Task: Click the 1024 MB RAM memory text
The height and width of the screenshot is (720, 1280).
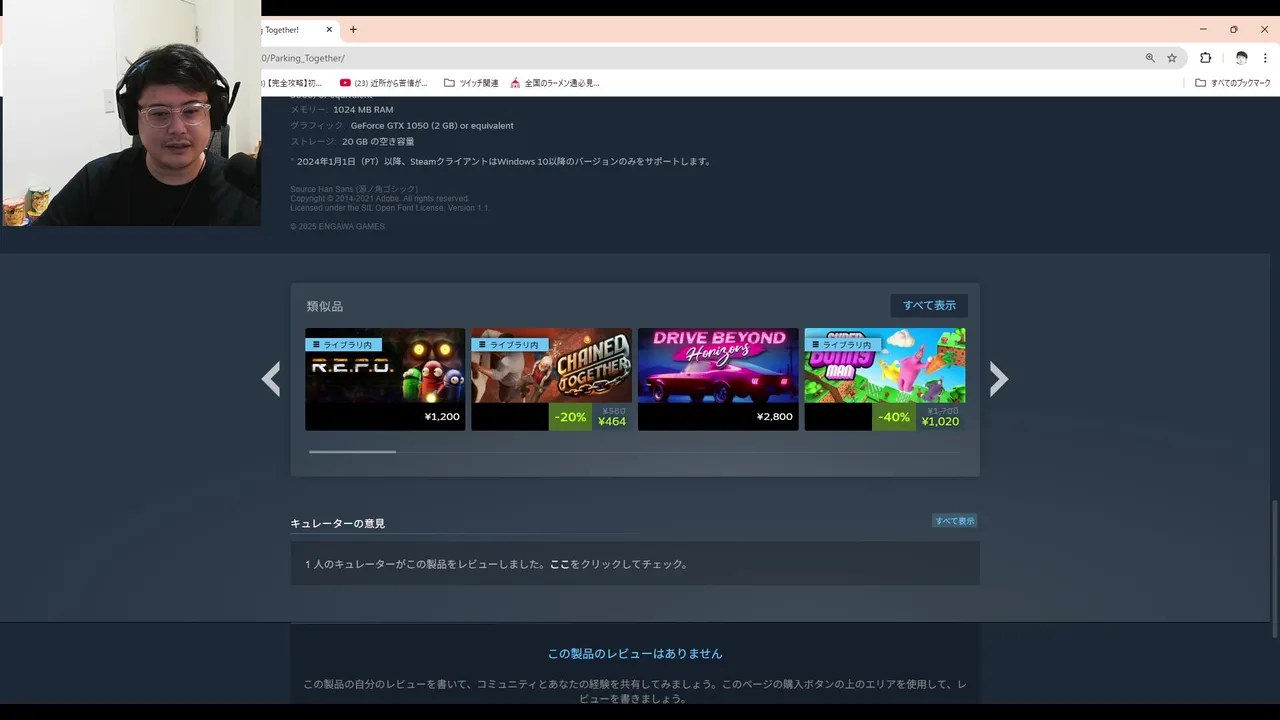Action: click(363, 110)
